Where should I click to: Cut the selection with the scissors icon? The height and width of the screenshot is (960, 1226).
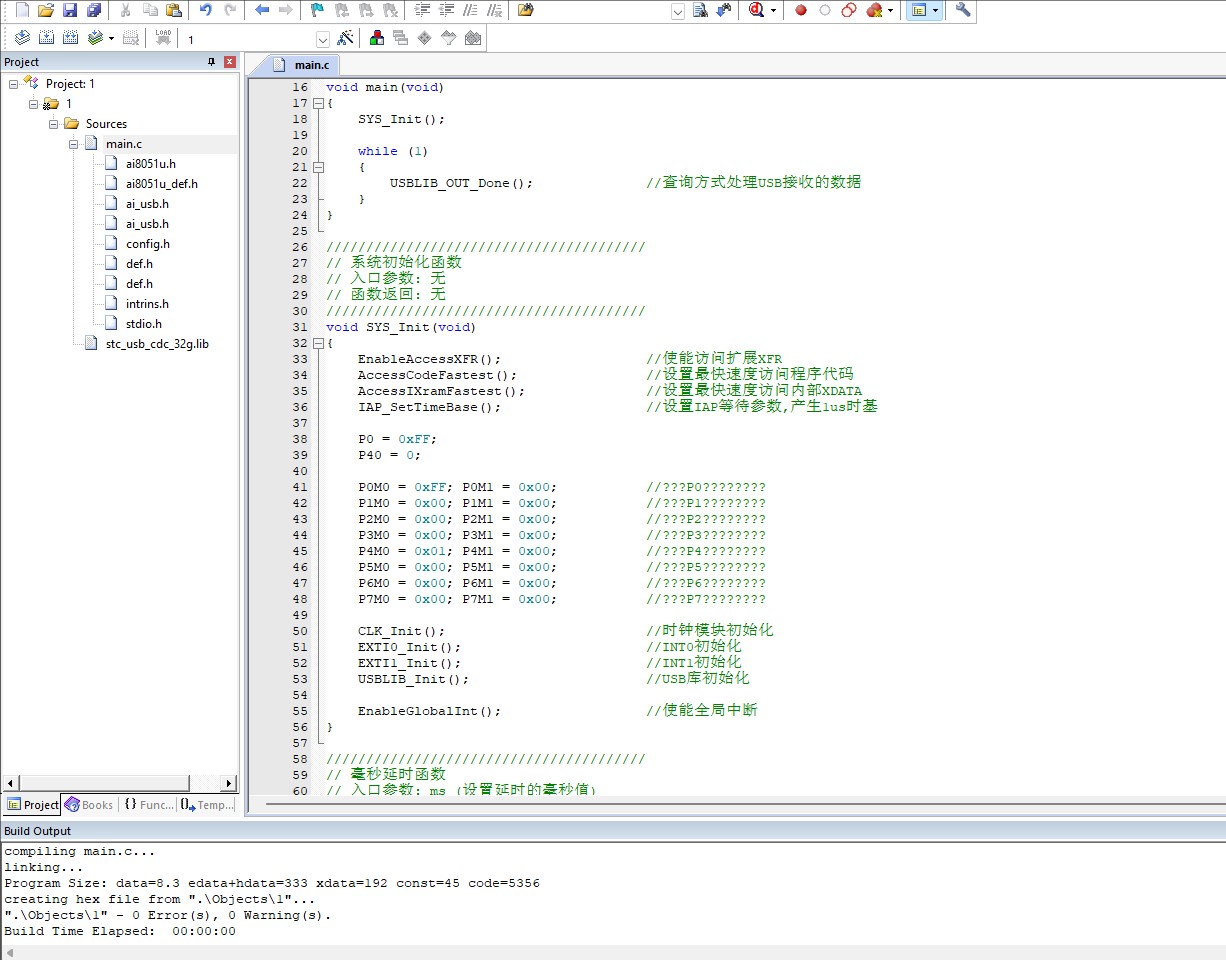125,10
